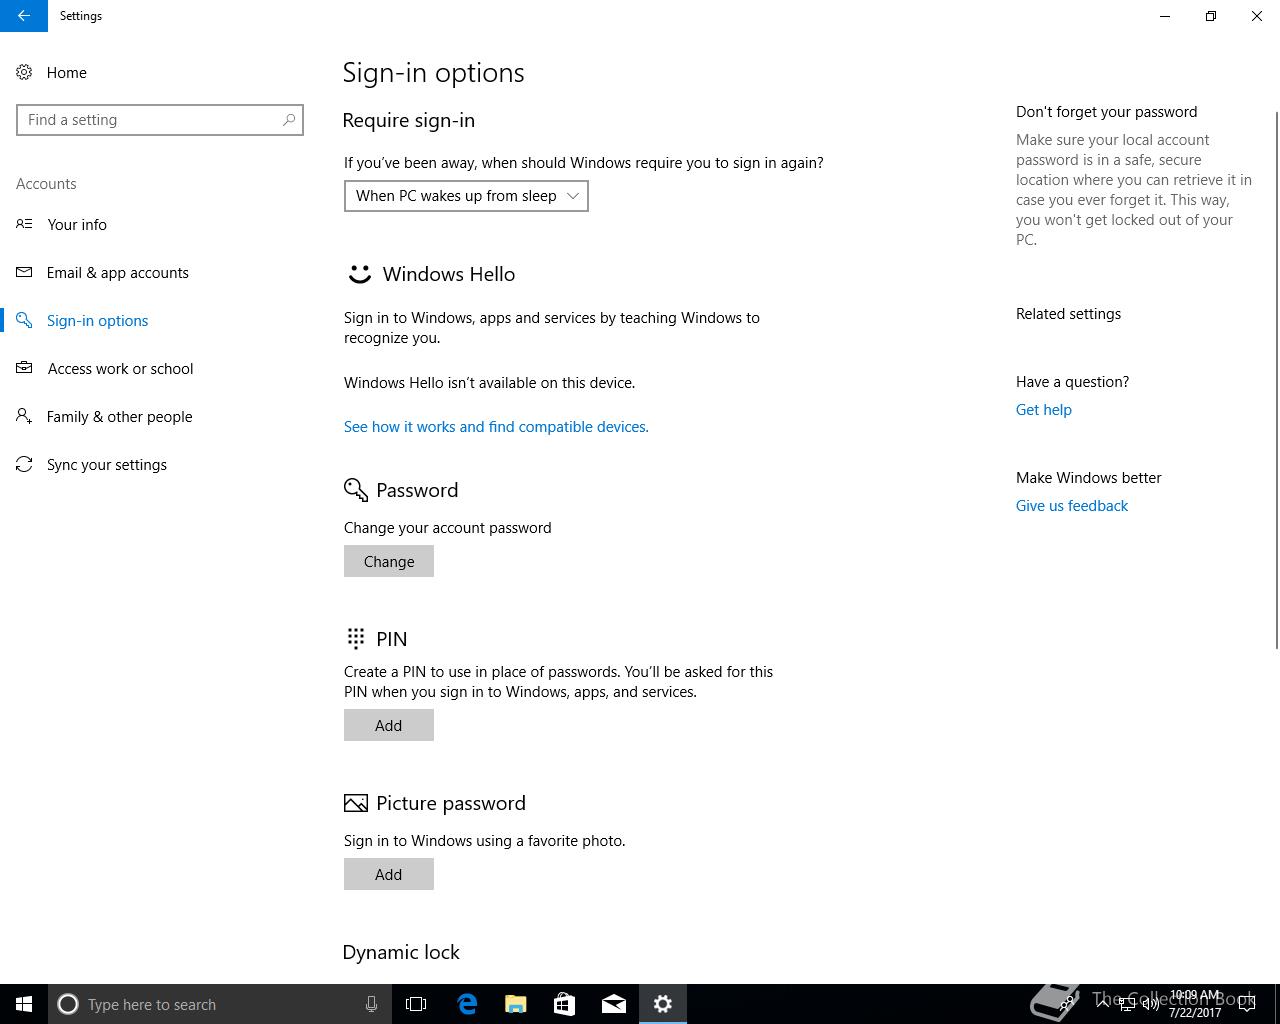
Task: Launch File Explorer from the taskbar
Action: coord(516,1004)
